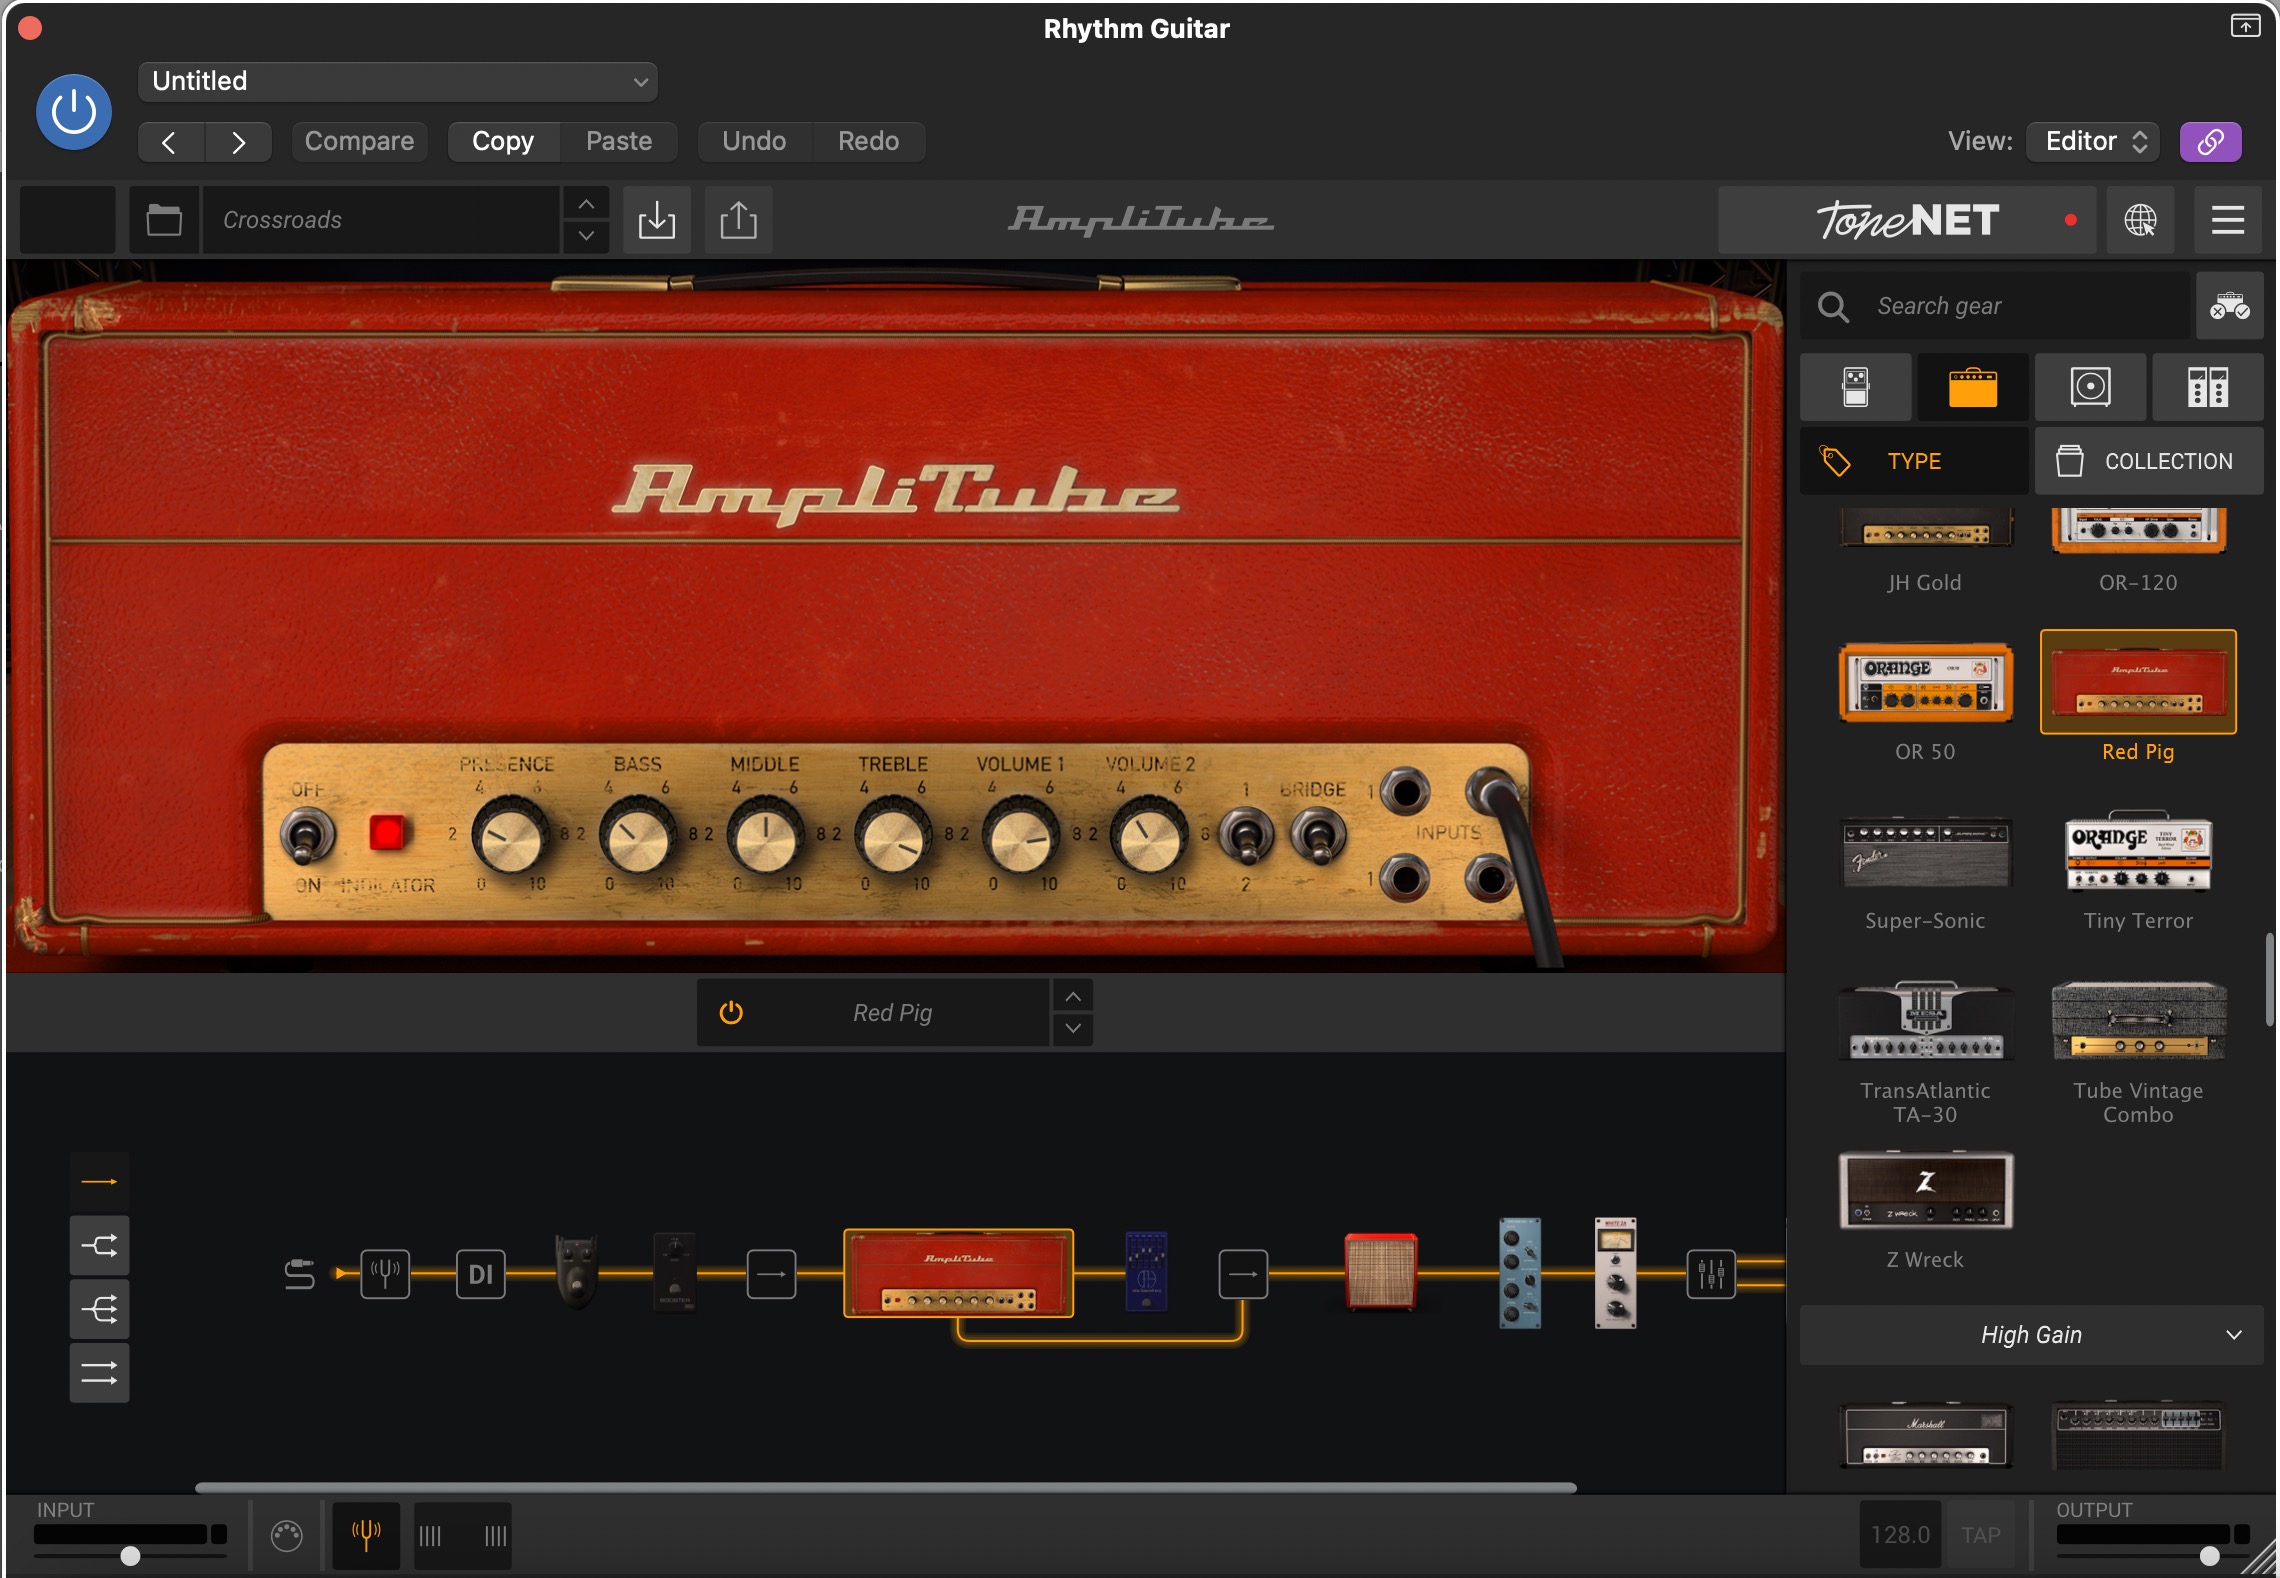Toggle the tuner button in bottom bar
The width and height of the screenshot is (2280, 1578).
pos(366,1535)
